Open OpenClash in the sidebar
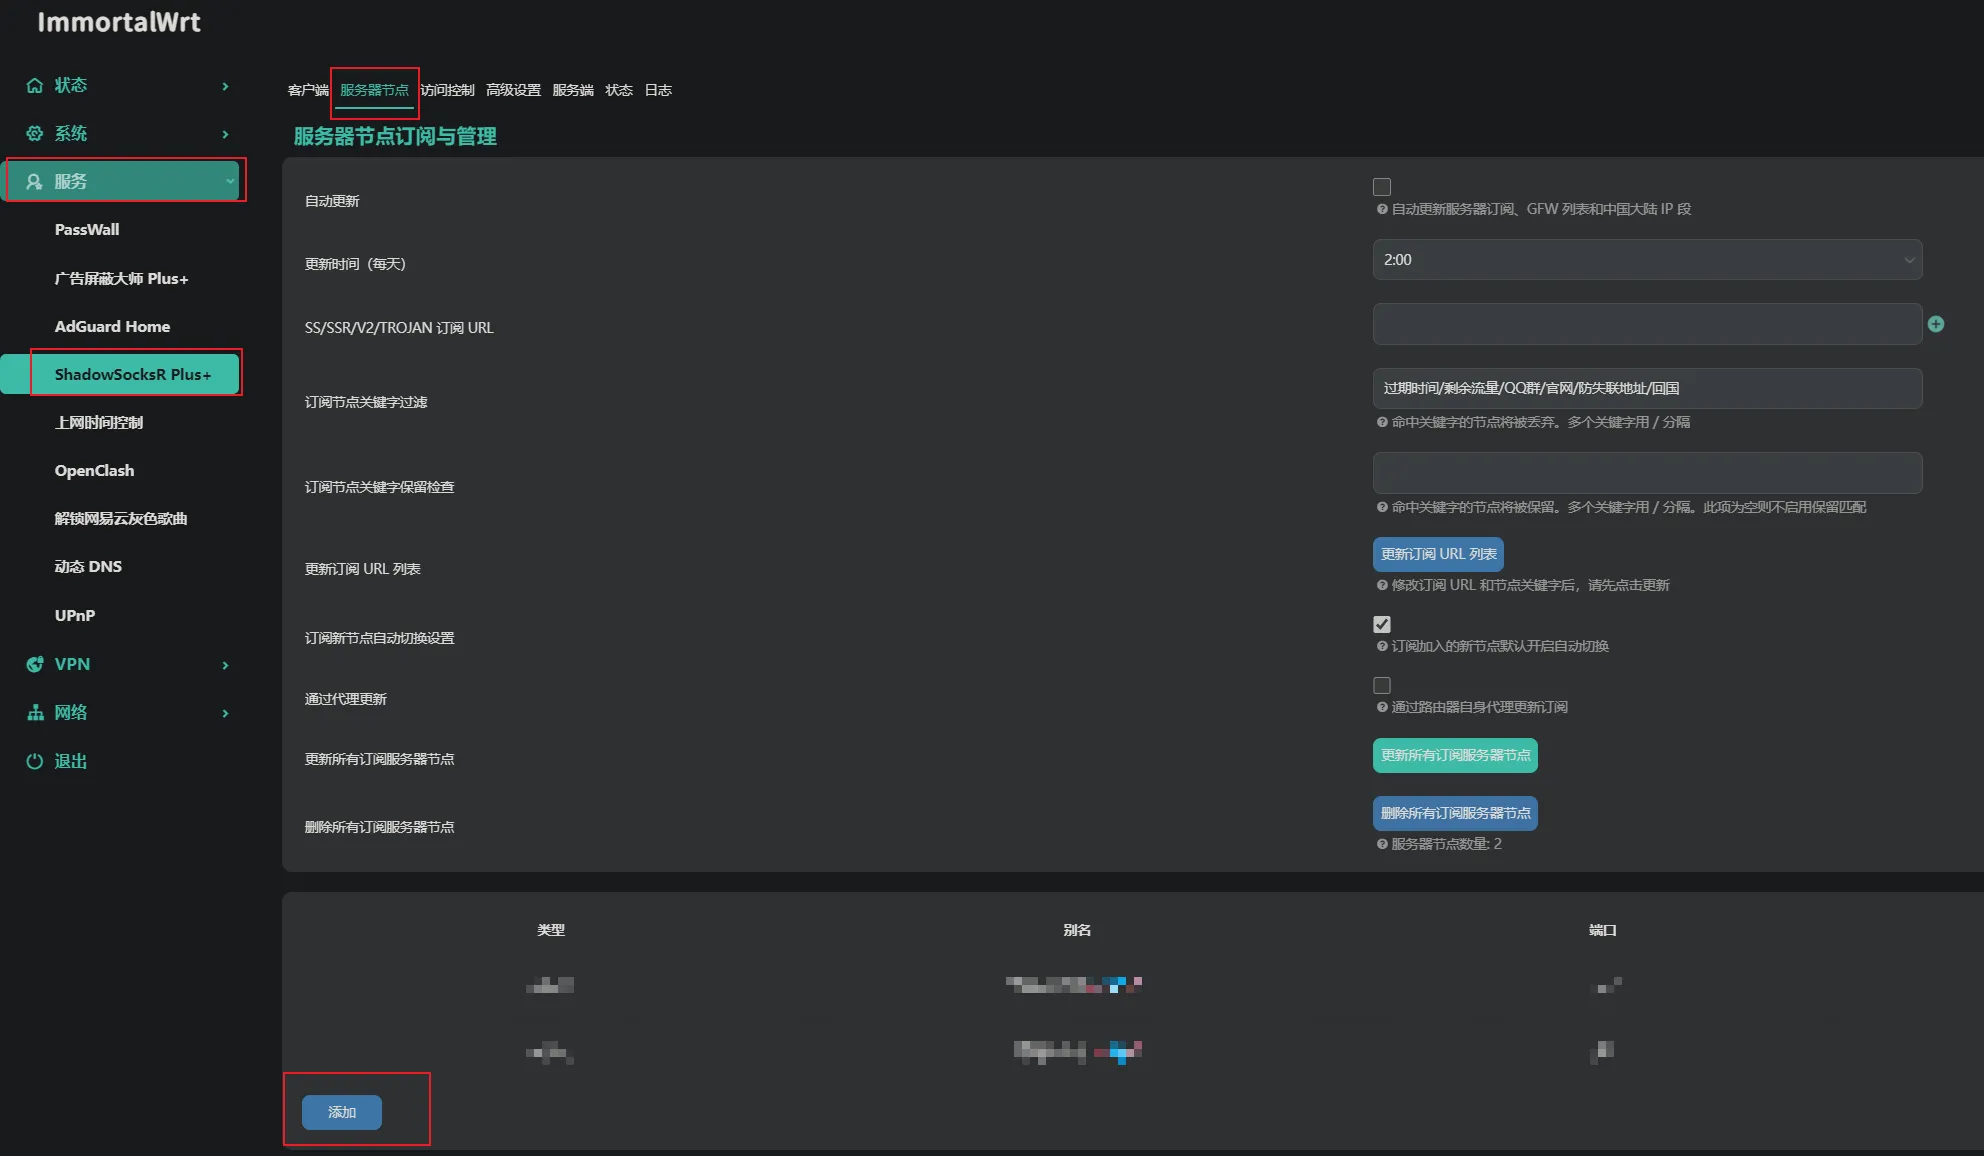The image size is (1984, 1156). tap(94, 471)
